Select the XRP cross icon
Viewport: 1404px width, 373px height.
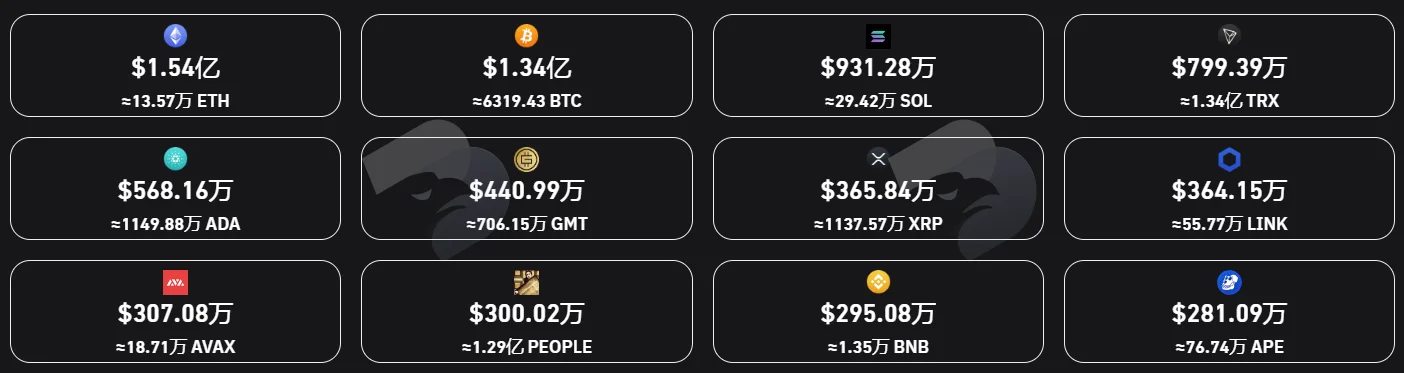click(x=878, y=158)
